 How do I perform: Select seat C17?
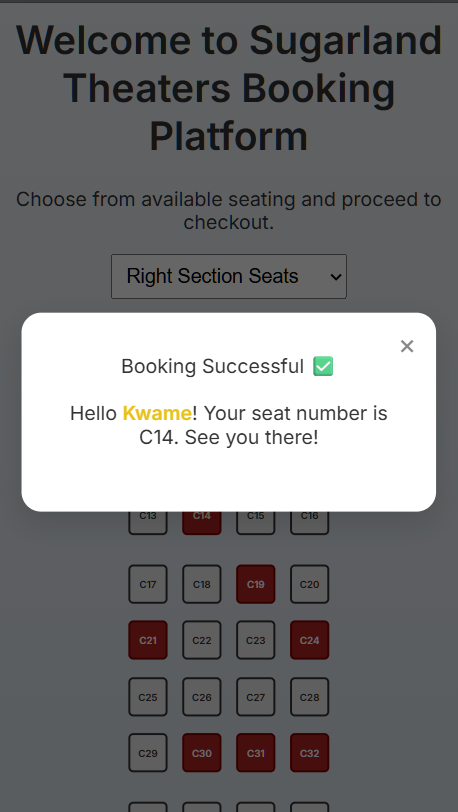coord(148,584)
